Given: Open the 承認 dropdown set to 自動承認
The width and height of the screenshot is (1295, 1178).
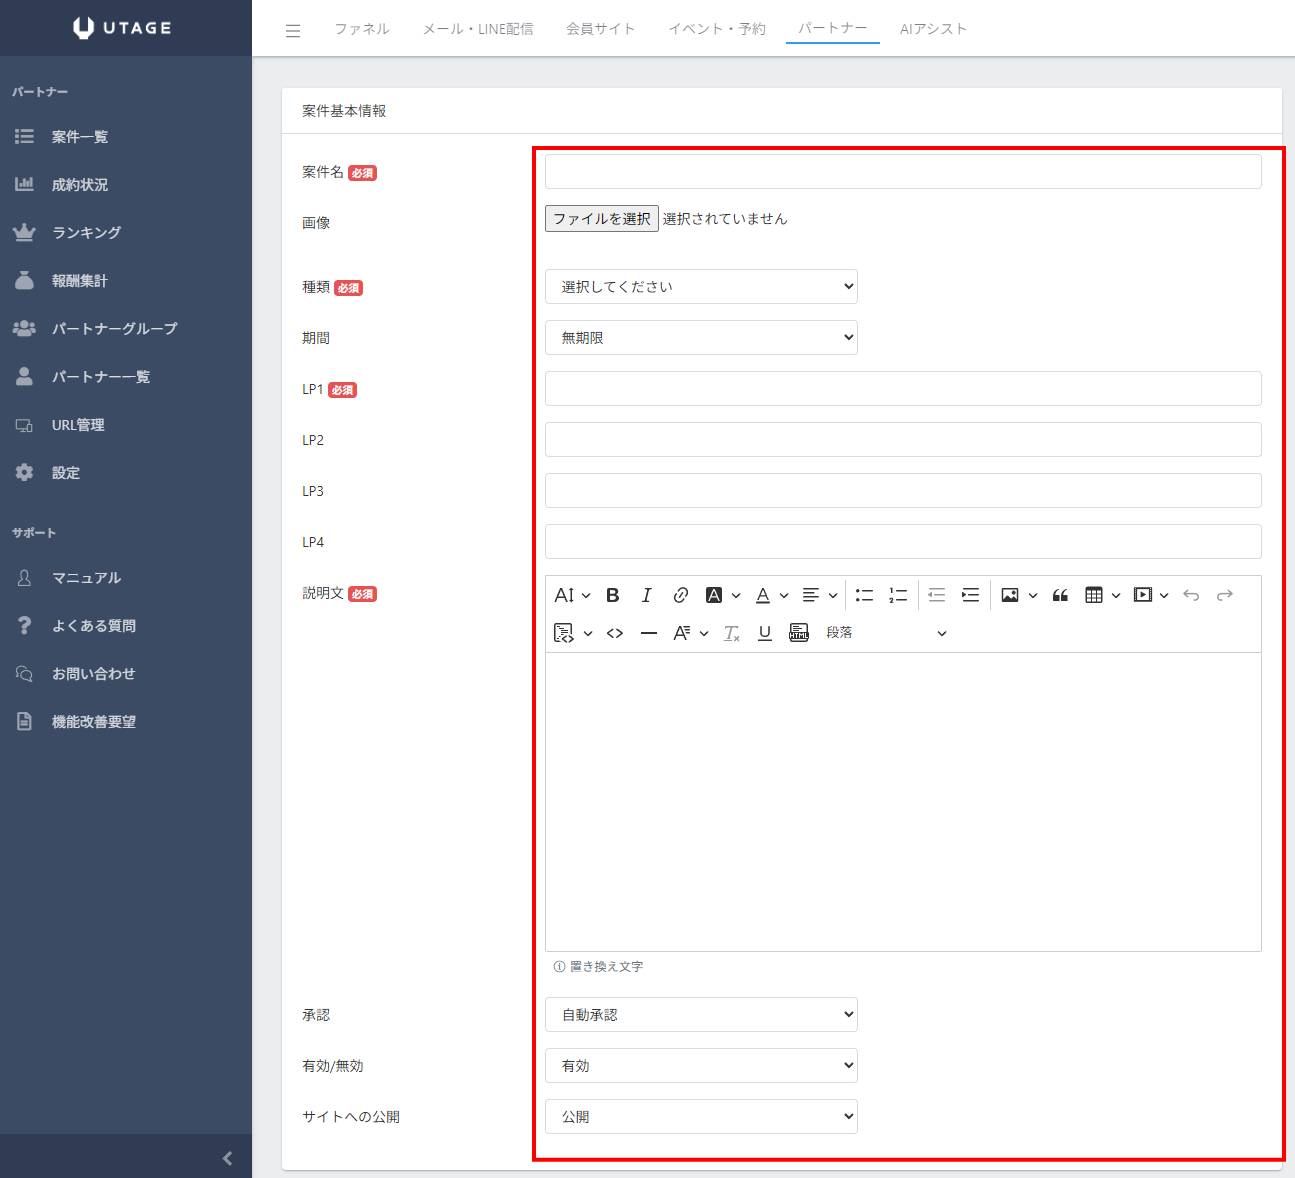Looking at the screenshot, I should coord(701,1015).
